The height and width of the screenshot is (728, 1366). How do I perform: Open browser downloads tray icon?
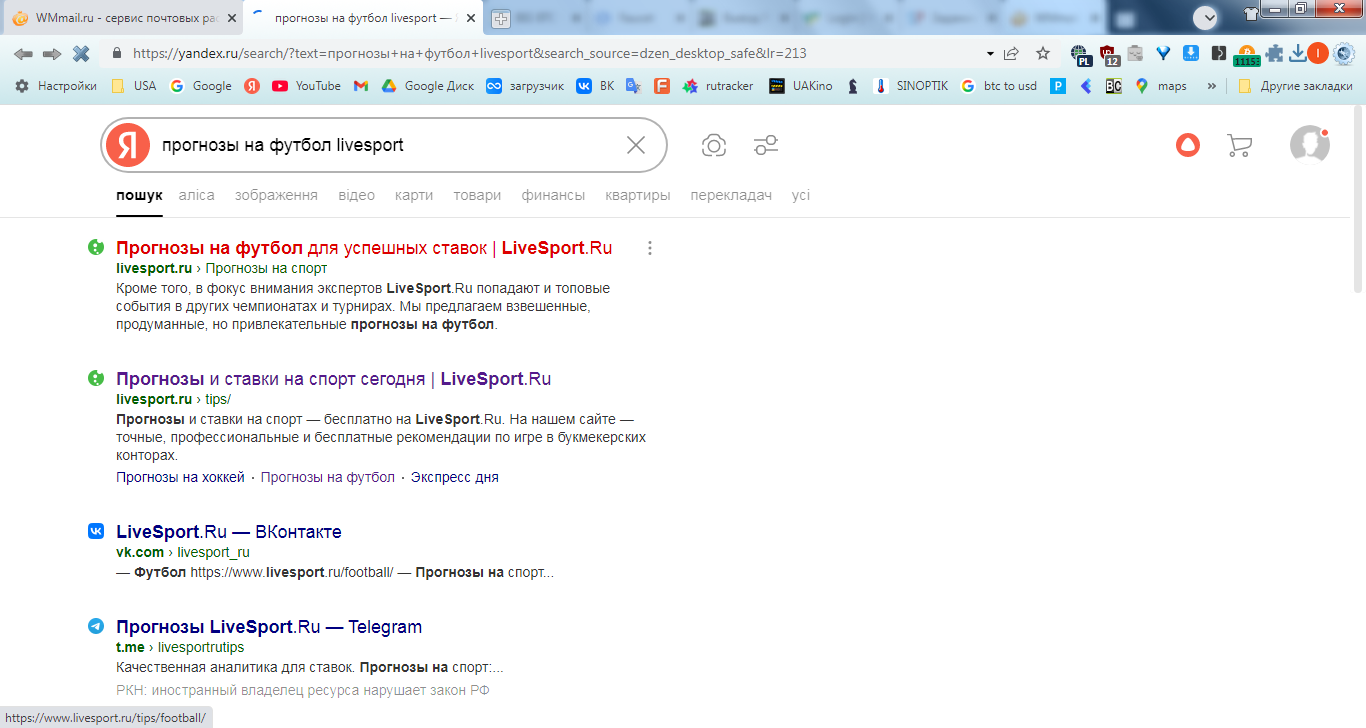click(1298, 54)
